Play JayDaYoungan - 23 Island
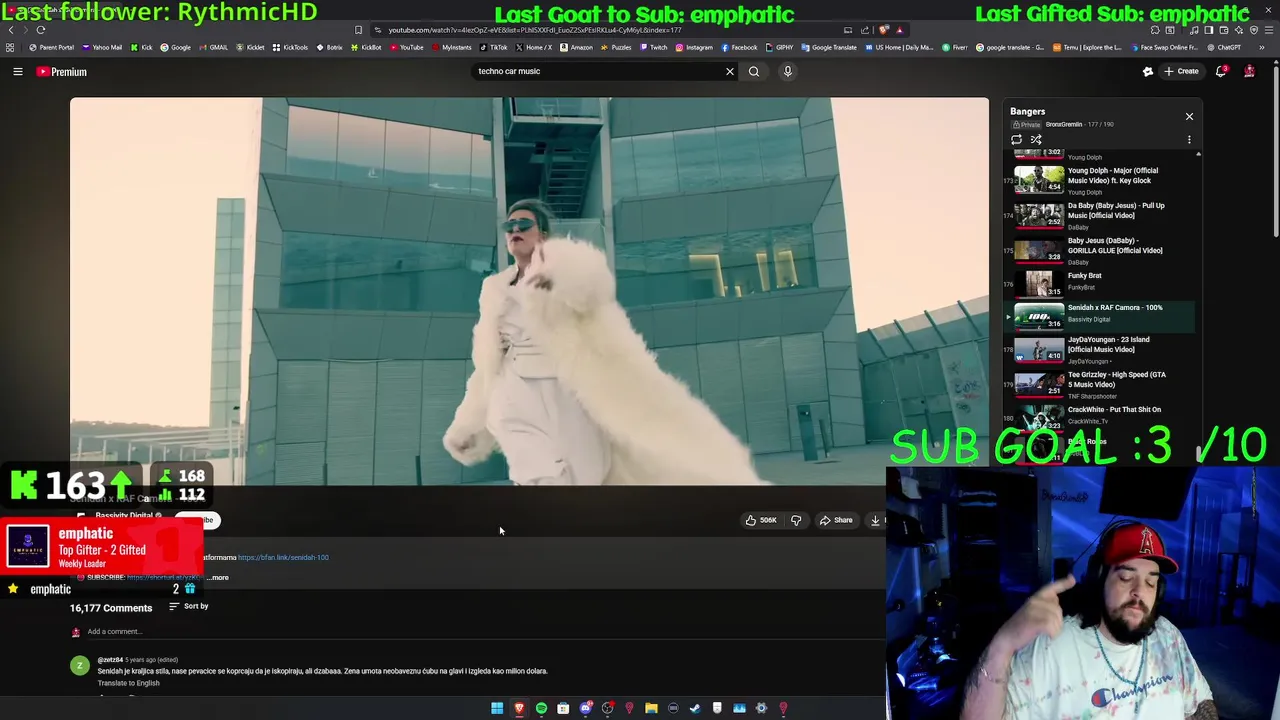 1098,349
